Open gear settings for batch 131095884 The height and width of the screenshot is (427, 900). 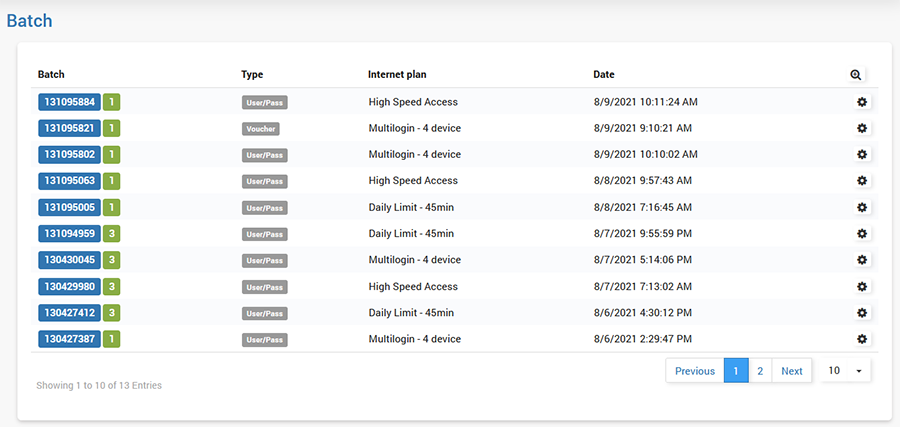[x=862, y=102]
